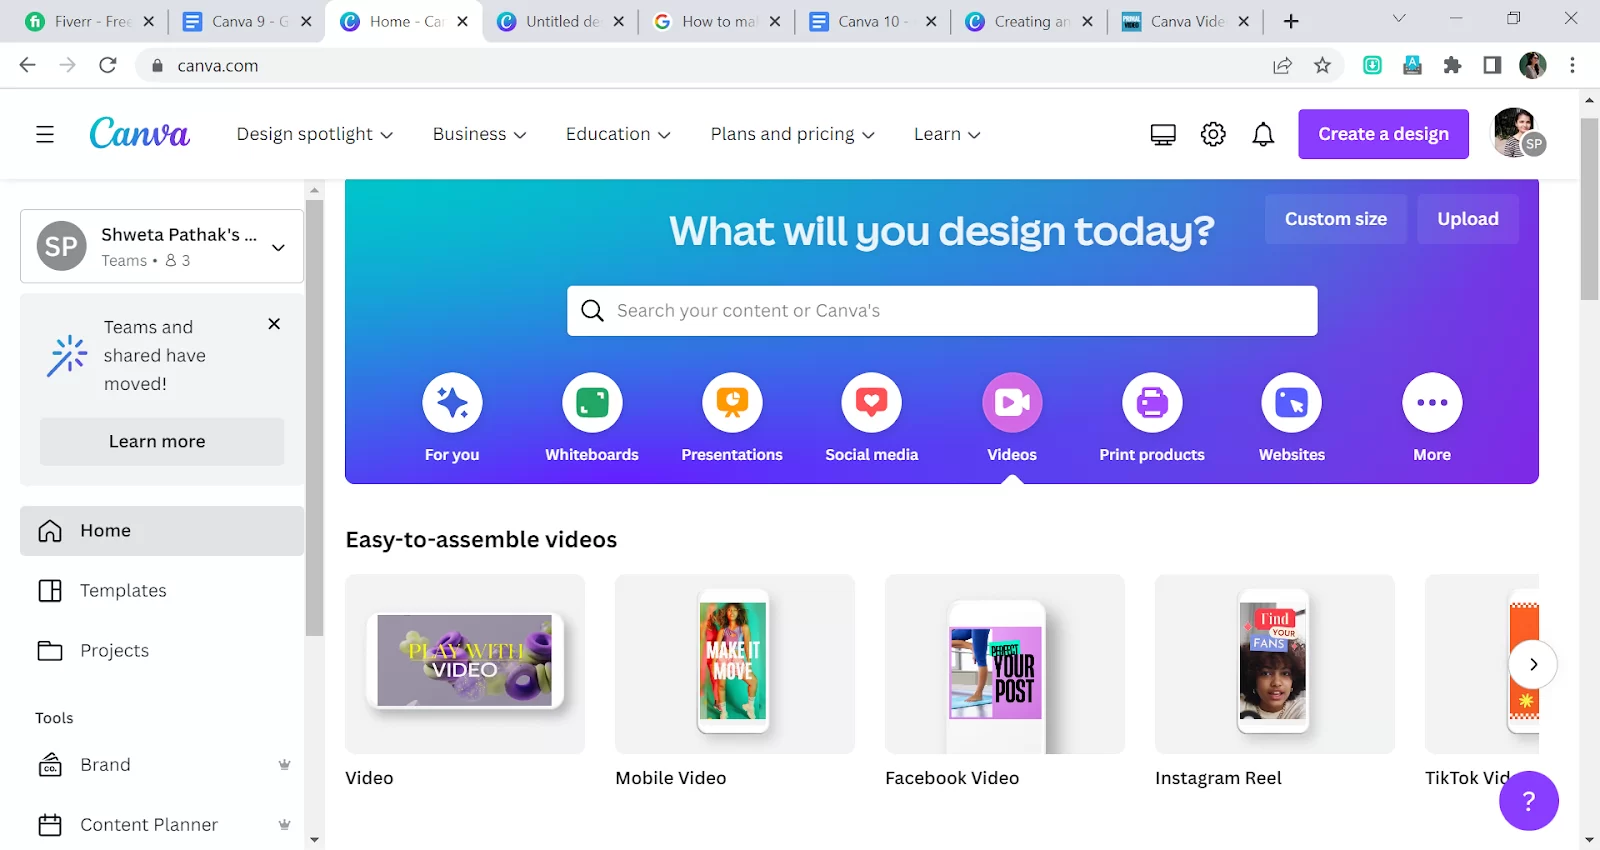Open the settings gear icon
This screenshot has height=850, width=1600.
(x=1213, y=134)
